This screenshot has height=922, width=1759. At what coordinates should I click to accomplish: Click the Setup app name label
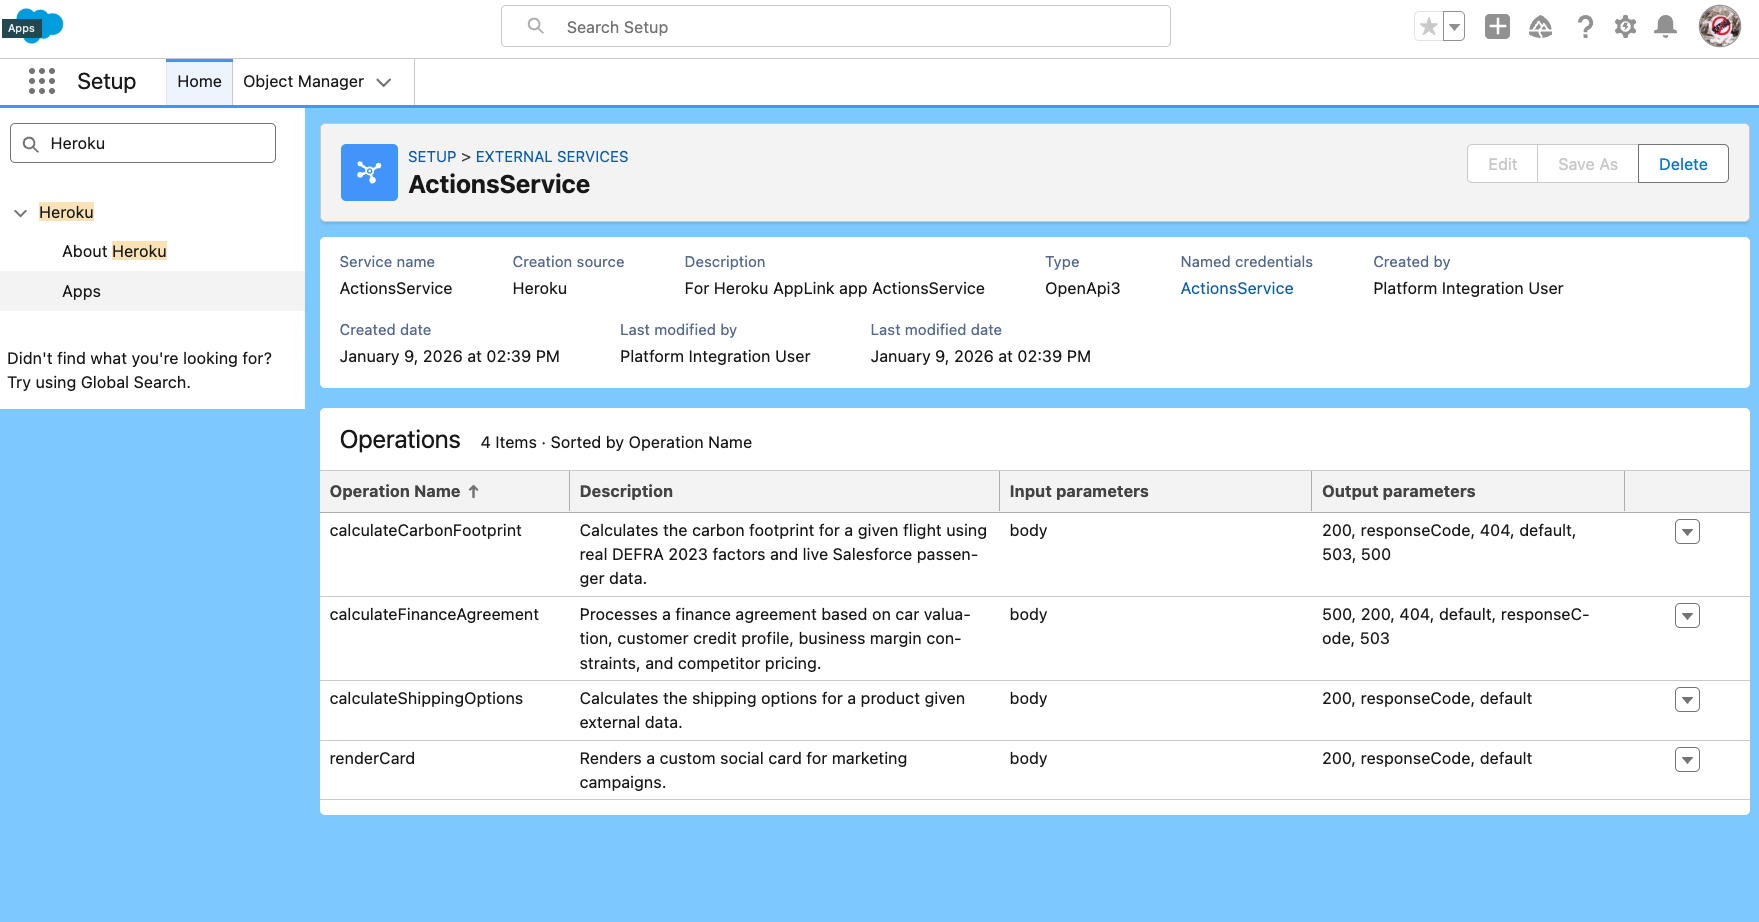pos(106,81)
